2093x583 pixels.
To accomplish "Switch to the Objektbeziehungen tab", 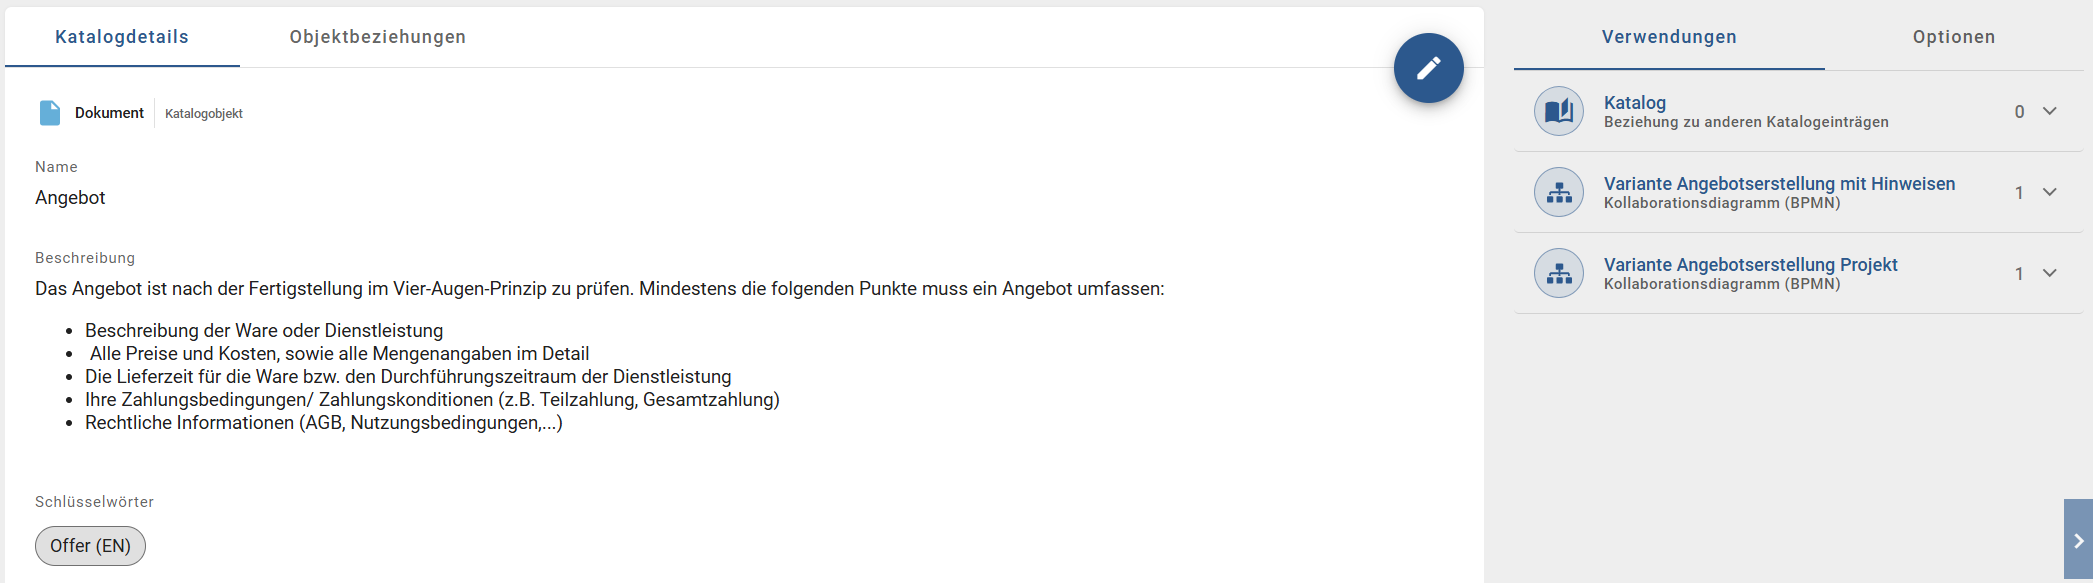I will [x=377, y=36].
